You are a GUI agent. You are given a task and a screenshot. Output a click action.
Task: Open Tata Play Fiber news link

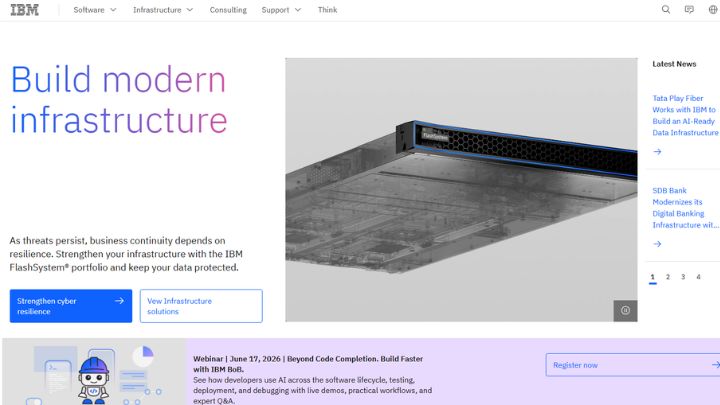coord(685,115)
